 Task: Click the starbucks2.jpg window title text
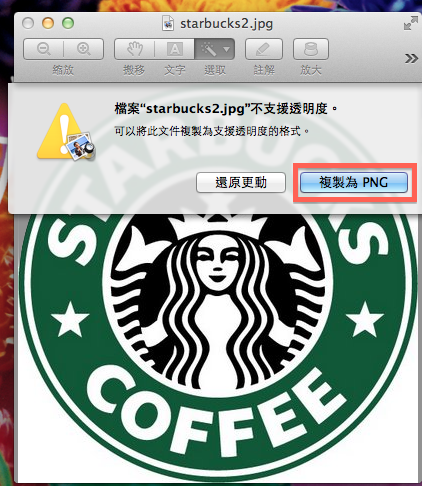226,24
